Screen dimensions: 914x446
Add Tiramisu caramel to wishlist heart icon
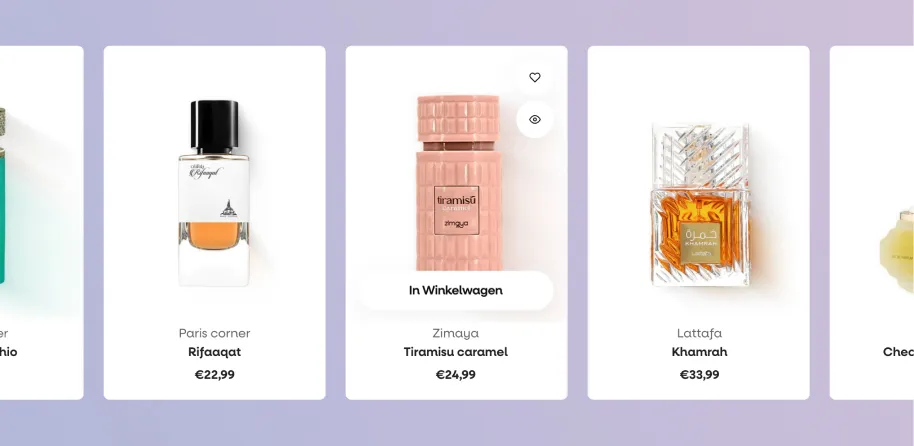[535, 77]
